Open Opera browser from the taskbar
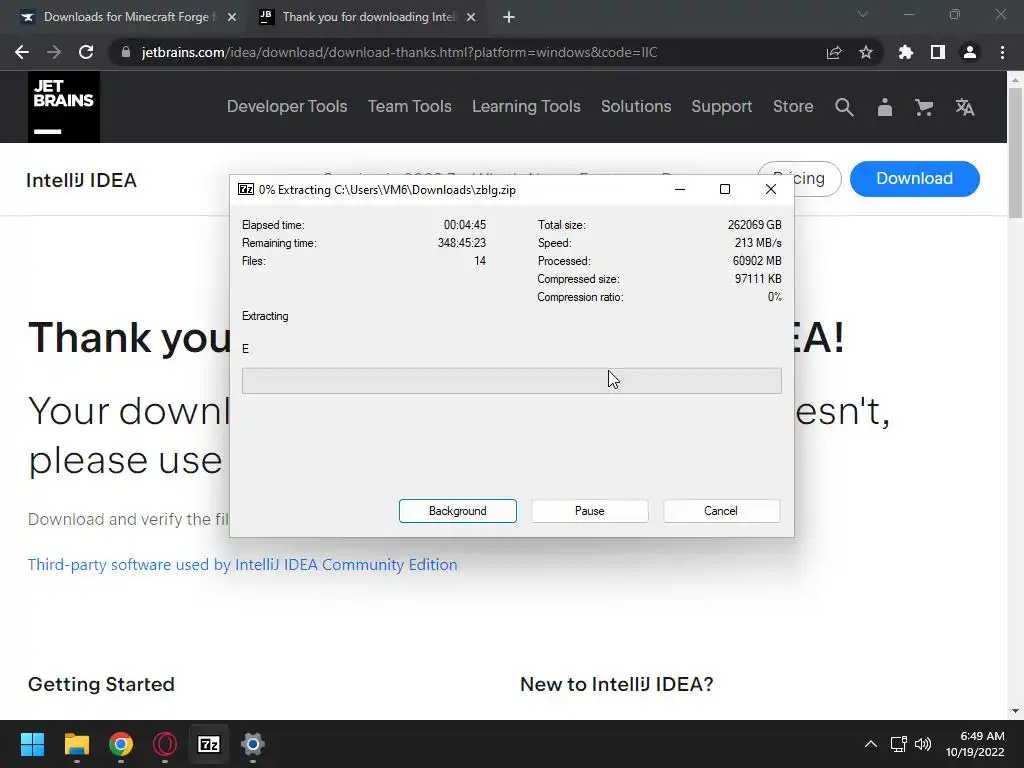 (x=165, y=744)
